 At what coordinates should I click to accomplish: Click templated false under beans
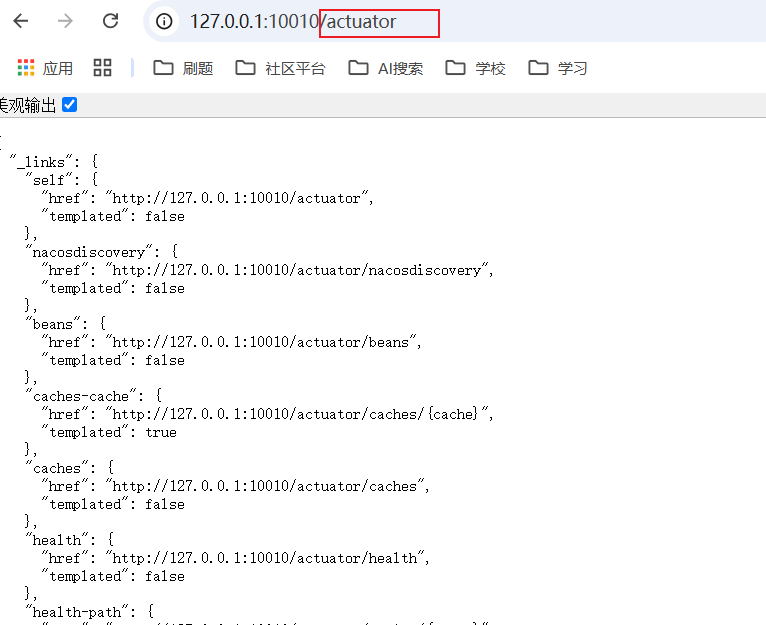pyautogui.click(x=113, y=360)
